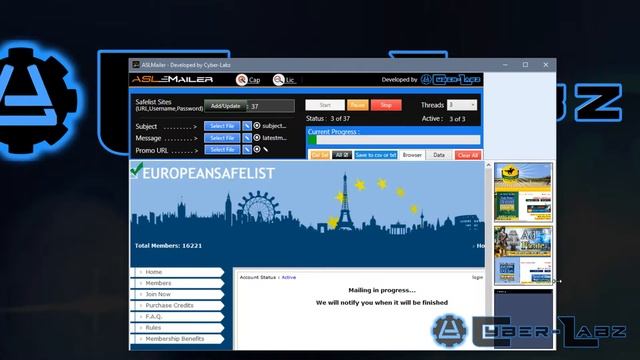Screen dimensions: 640x360
Task: Open the first site thumbnail with yellow logo
Action: [523, 192]
